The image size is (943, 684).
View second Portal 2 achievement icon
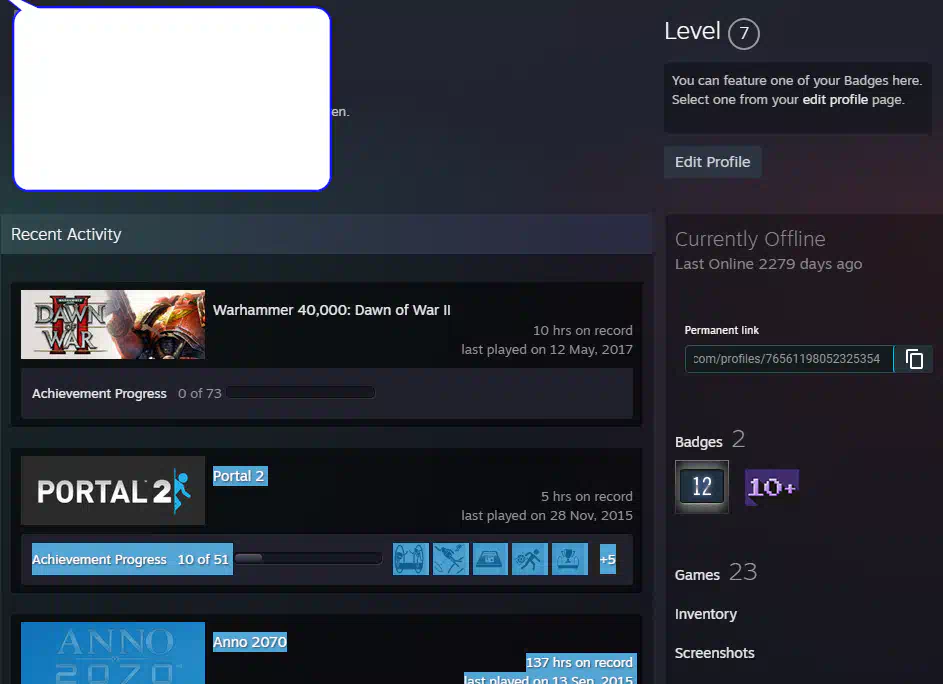pos(450,559)
